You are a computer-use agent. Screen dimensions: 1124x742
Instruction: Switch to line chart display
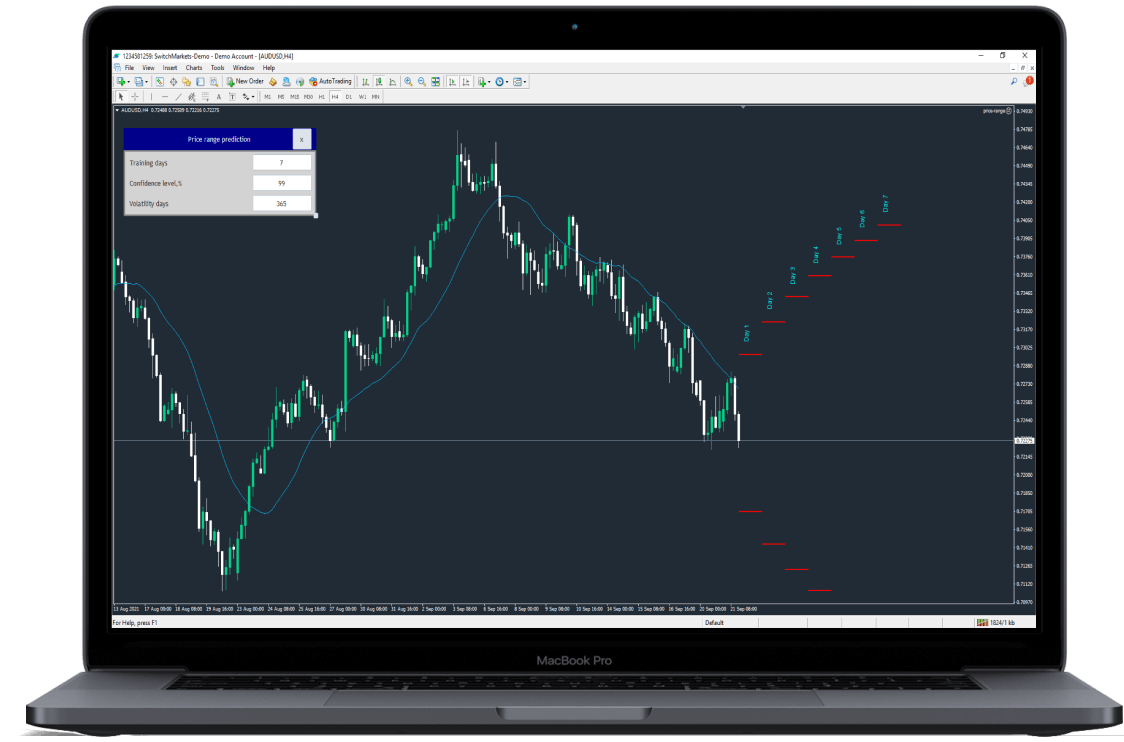[393, 82]
